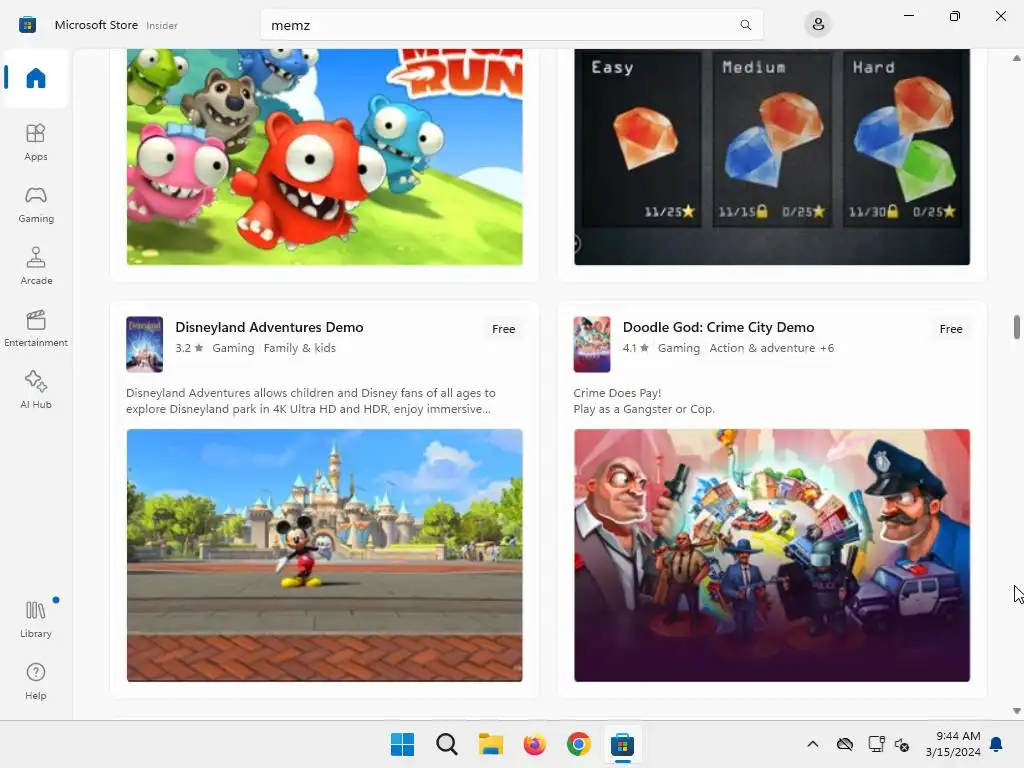Screen dimensions: 1024x768
Task: Open the Doodle God gangster and cop artwork
Action: click(772, 555)
